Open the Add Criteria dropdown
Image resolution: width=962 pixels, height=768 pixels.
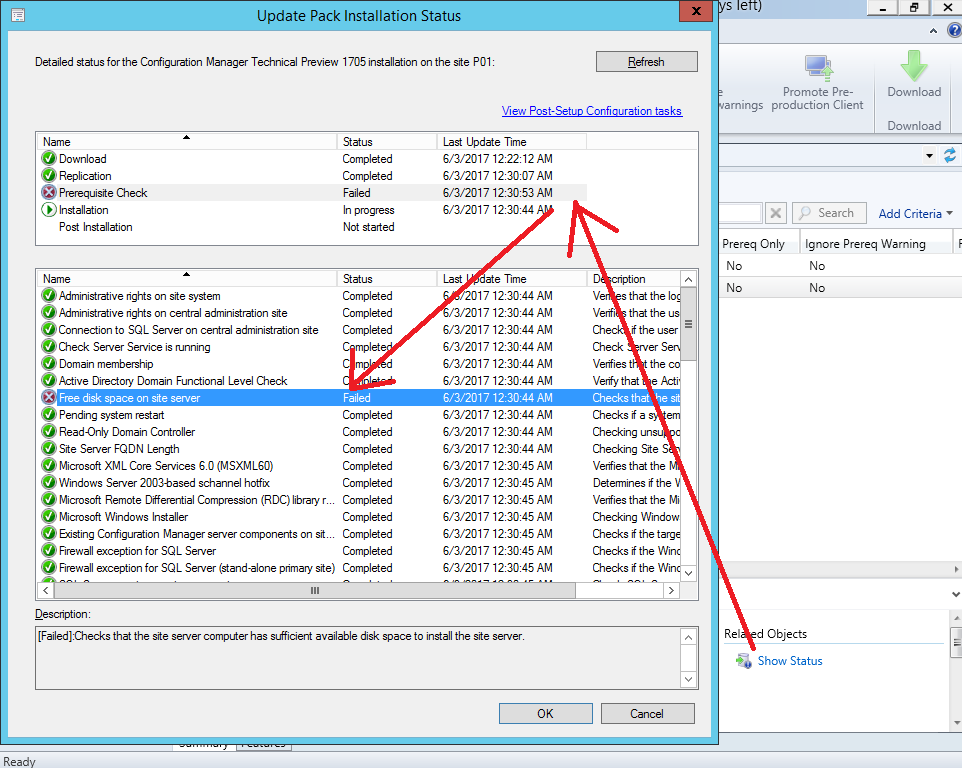click(x=915, y=213)
